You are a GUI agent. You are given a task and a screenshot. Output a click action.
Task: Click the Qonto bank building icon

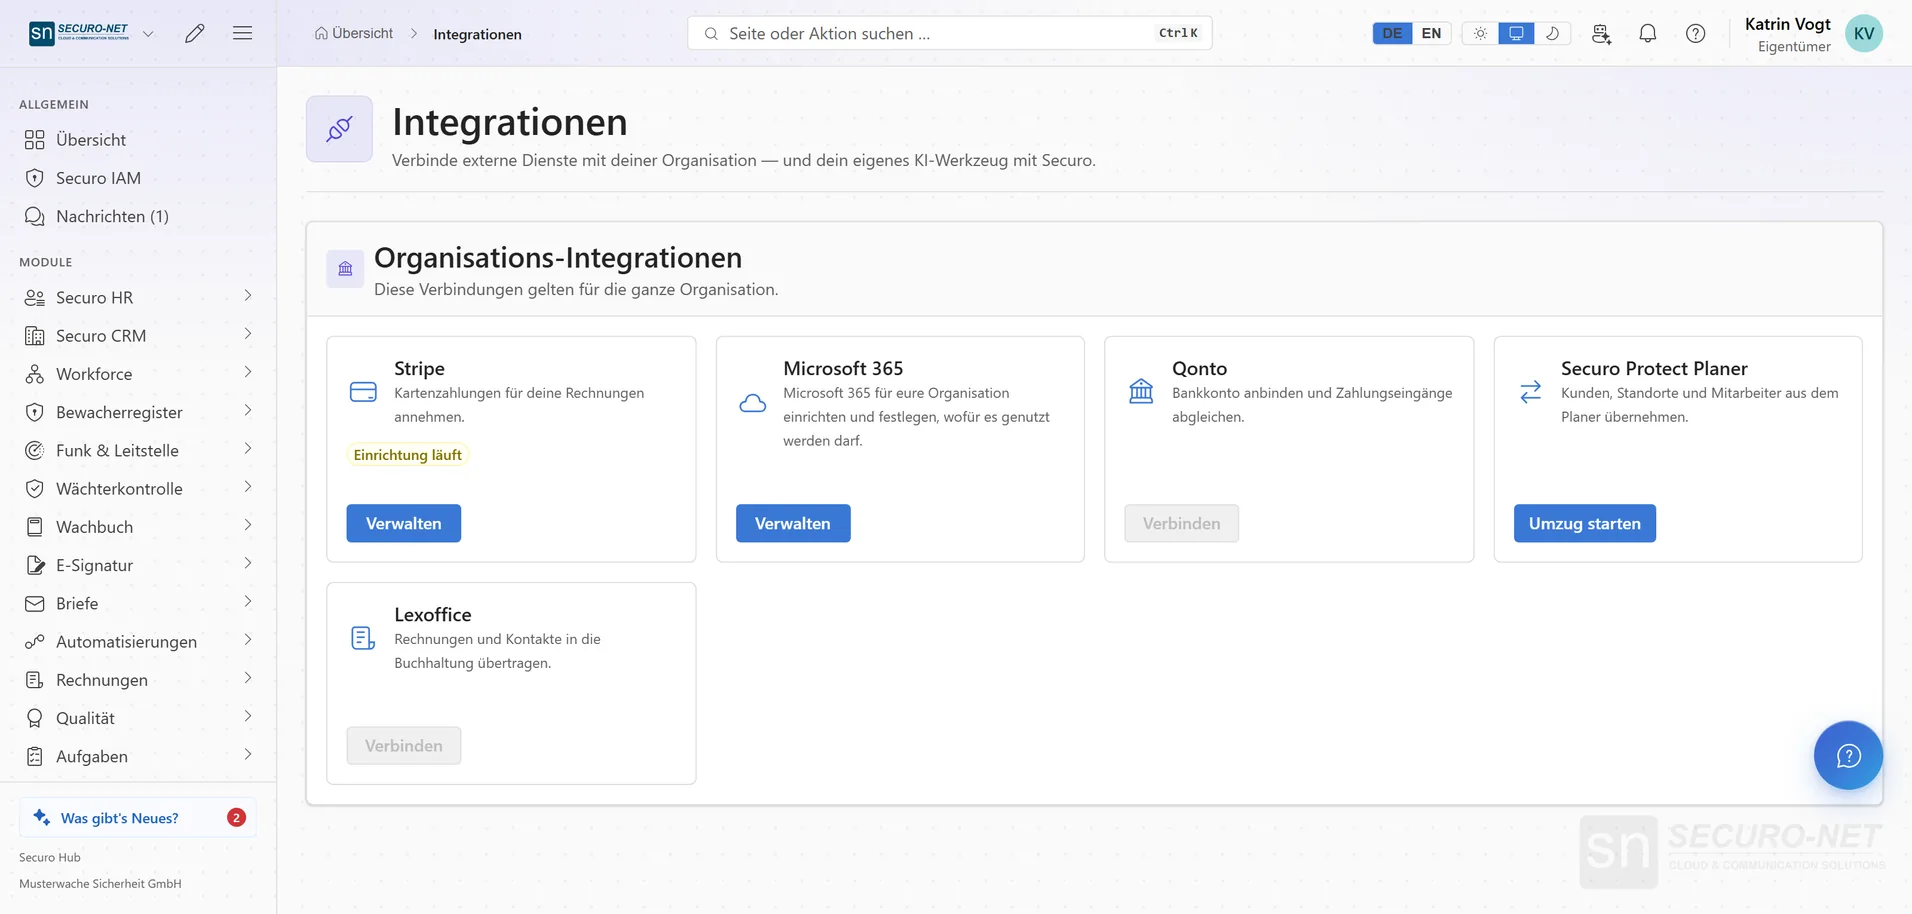[x=1141, y=391]
